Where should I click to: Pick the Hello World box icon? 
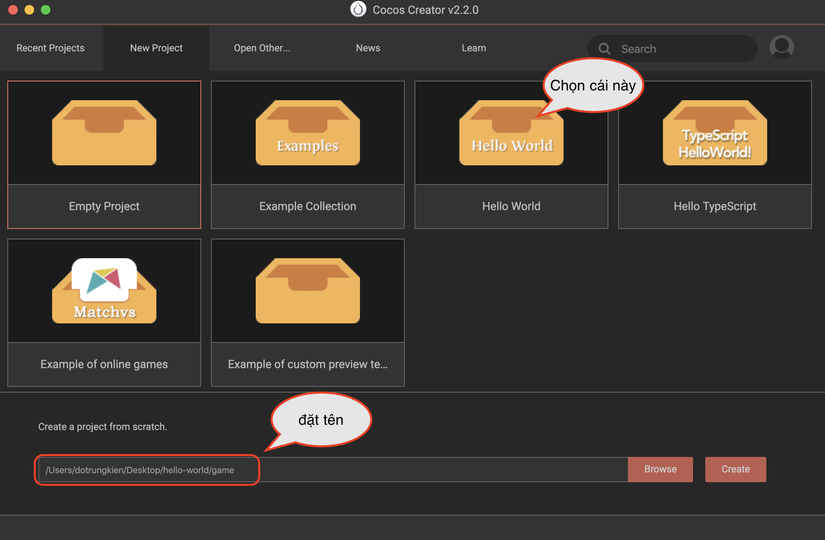point(511,133)
